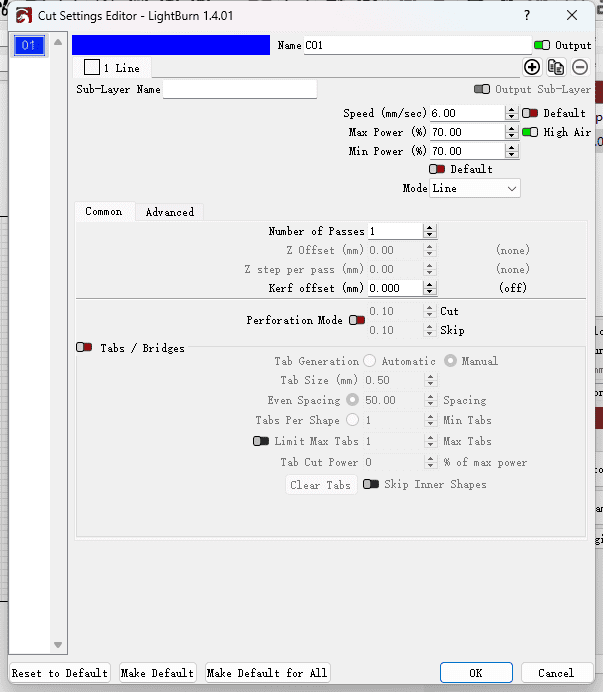This screenshot has height=692, width=603.
Task: Click the LightBurn logo icon in title bar
Action: pyautogui.click(x=24, y=16)
